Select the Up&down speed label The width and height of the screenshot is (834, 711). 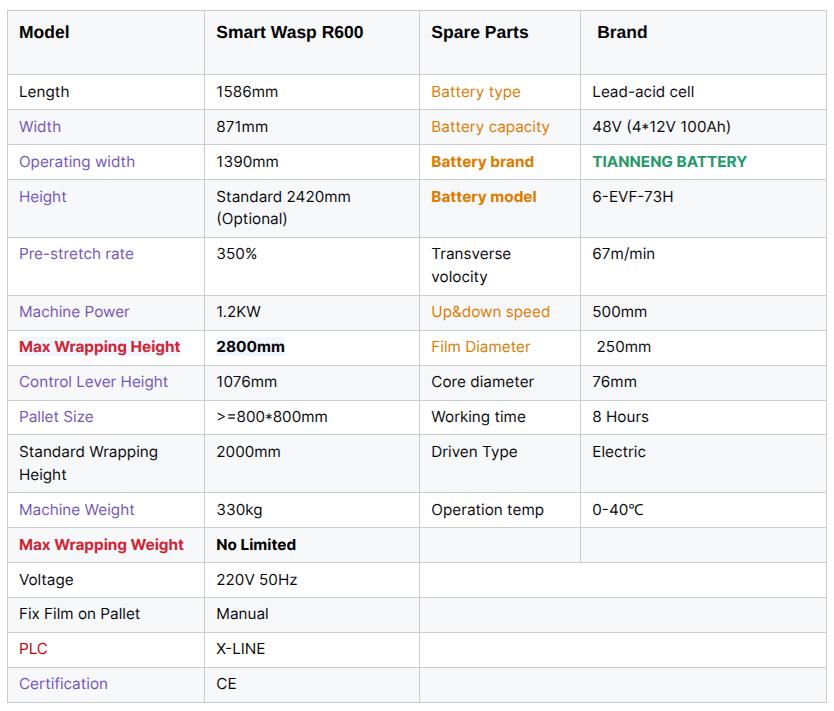click(490, 312)
